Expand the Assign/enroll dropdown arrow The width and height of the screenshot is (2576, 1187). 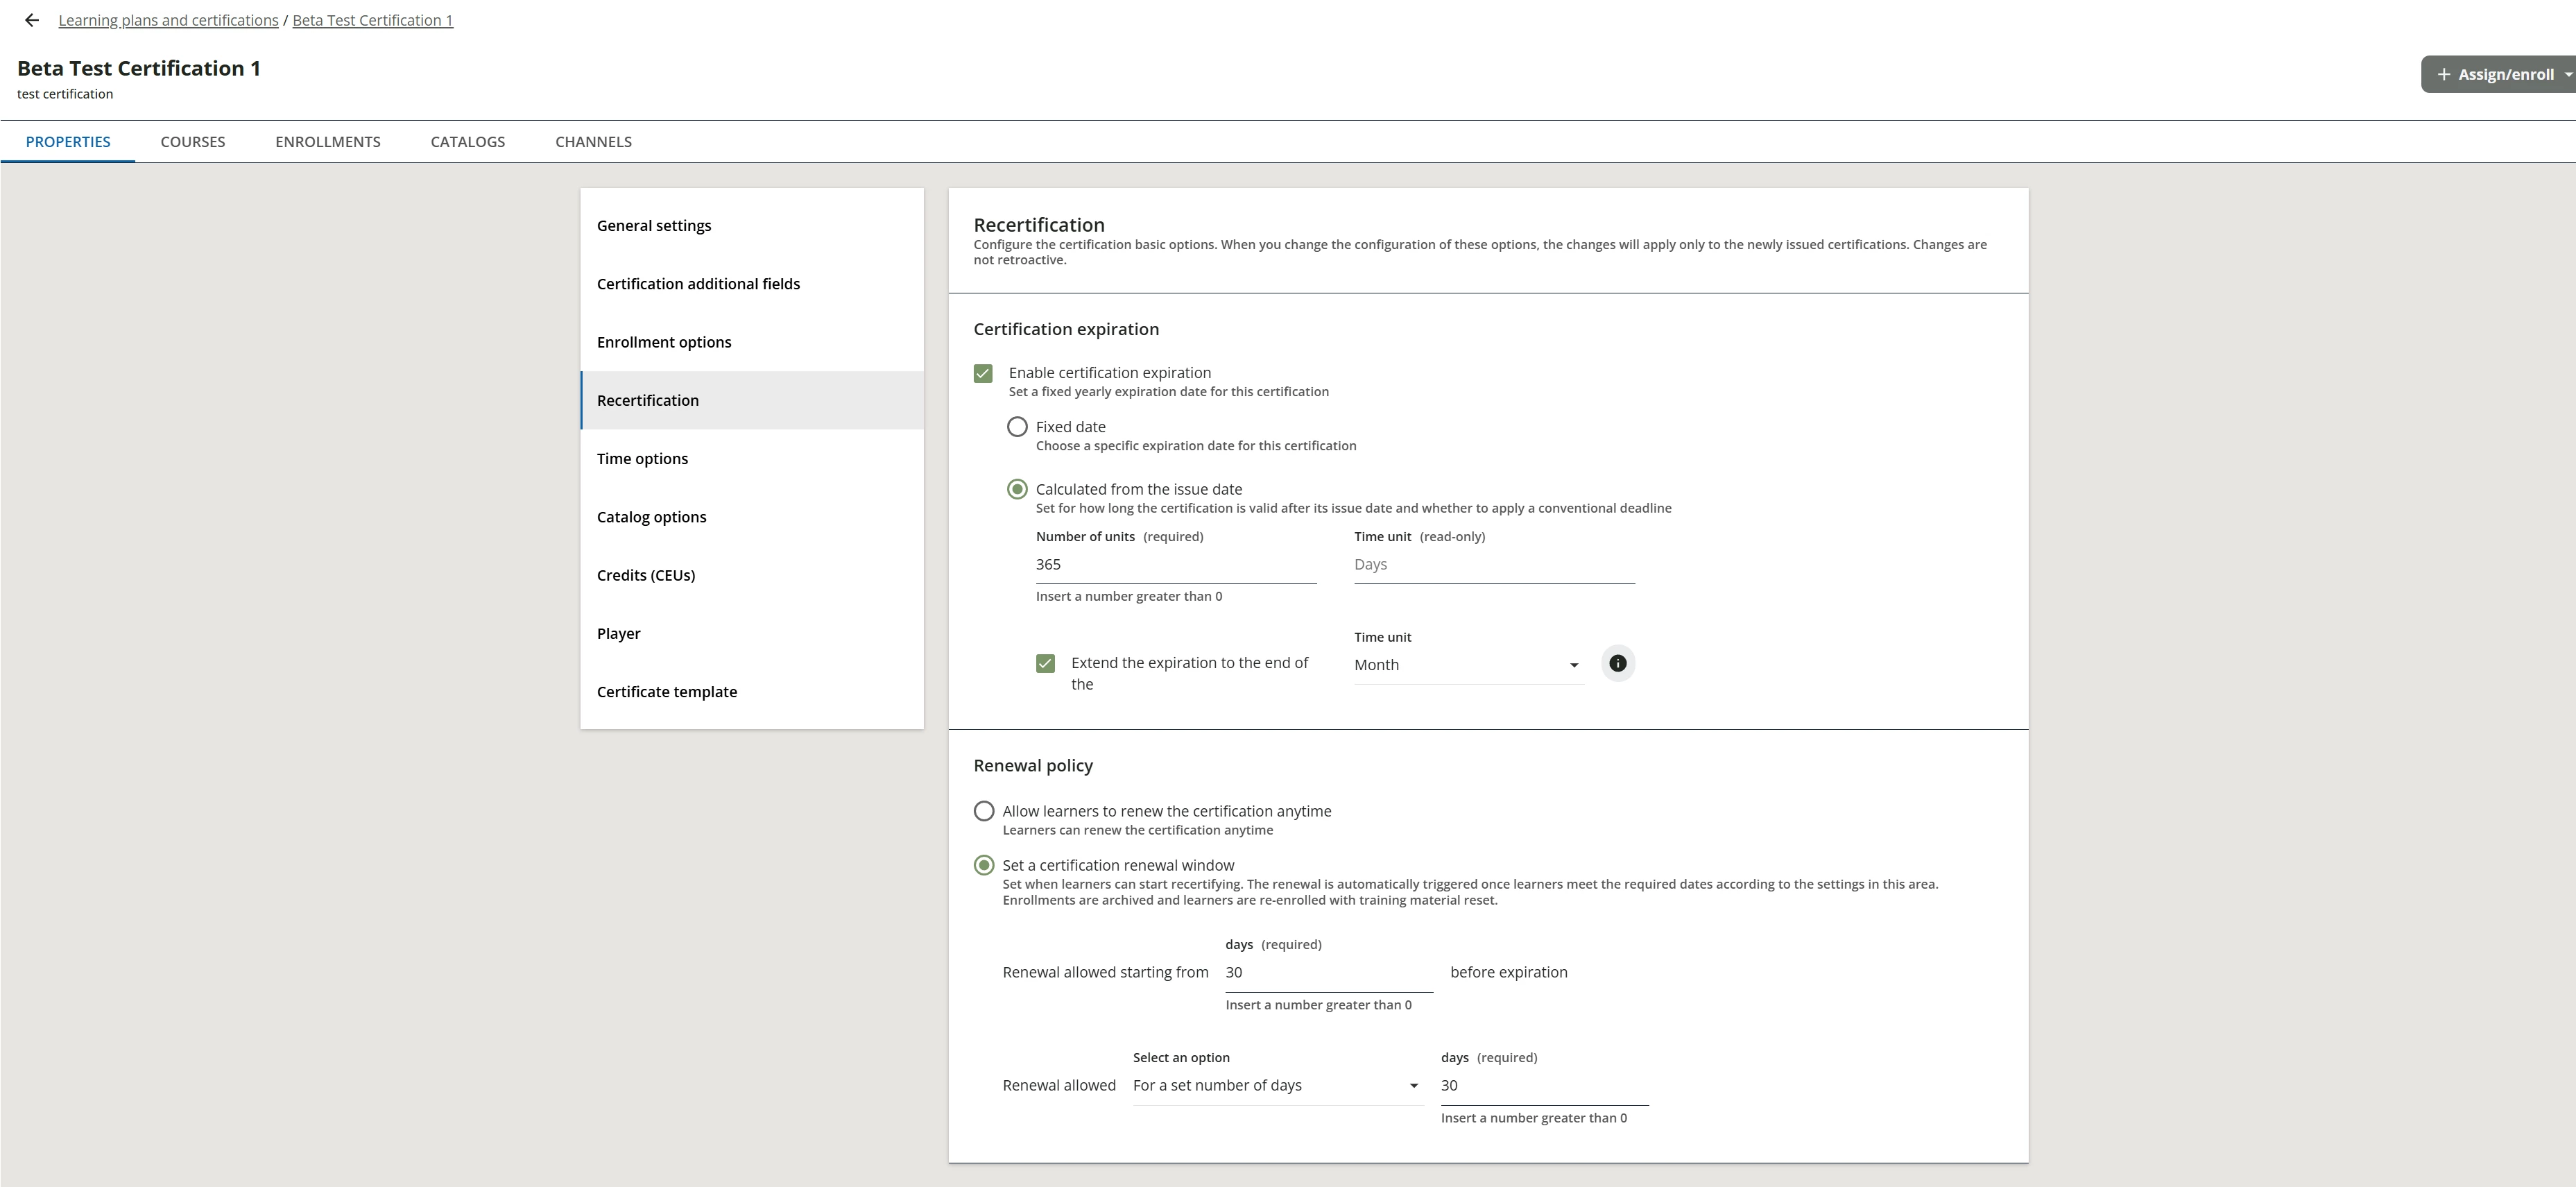point(2567,74)
